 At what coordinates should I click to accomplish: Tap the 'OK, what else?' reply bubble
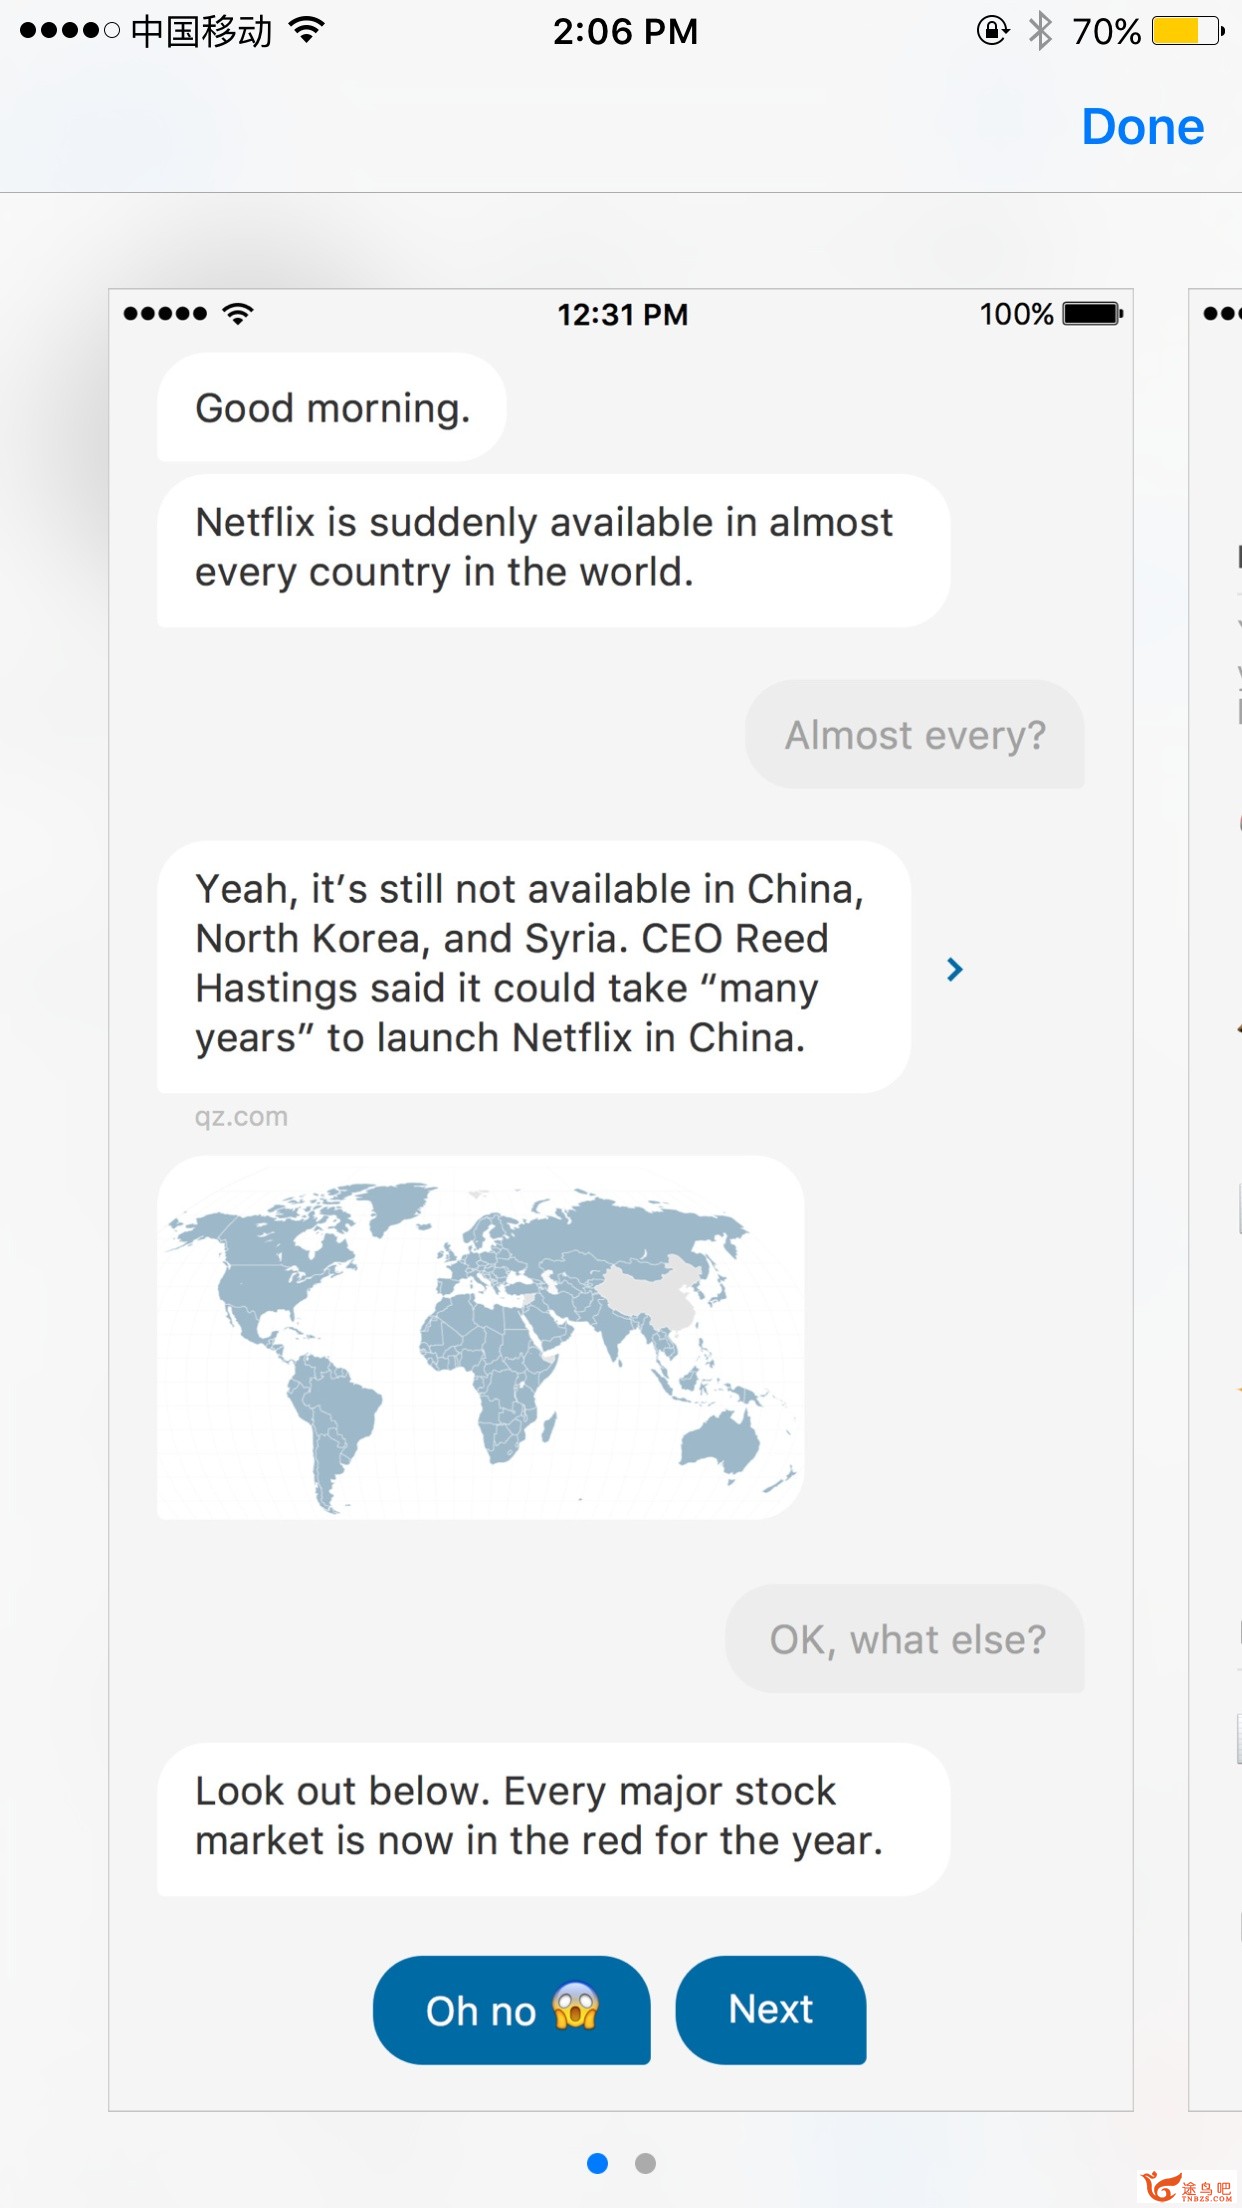(x=905, y=1638)
